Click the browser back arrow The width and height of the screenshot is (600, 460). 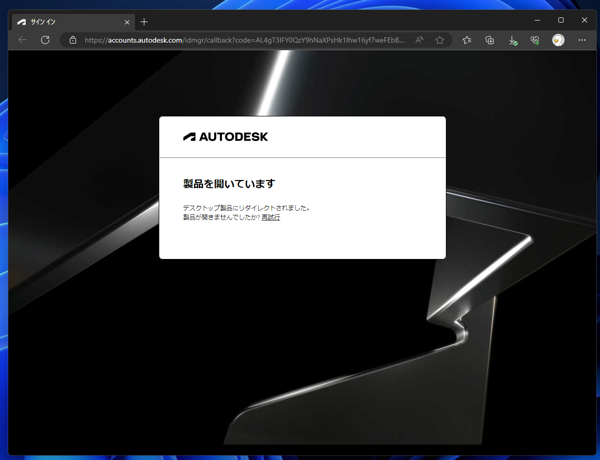(x=23, y=40)
